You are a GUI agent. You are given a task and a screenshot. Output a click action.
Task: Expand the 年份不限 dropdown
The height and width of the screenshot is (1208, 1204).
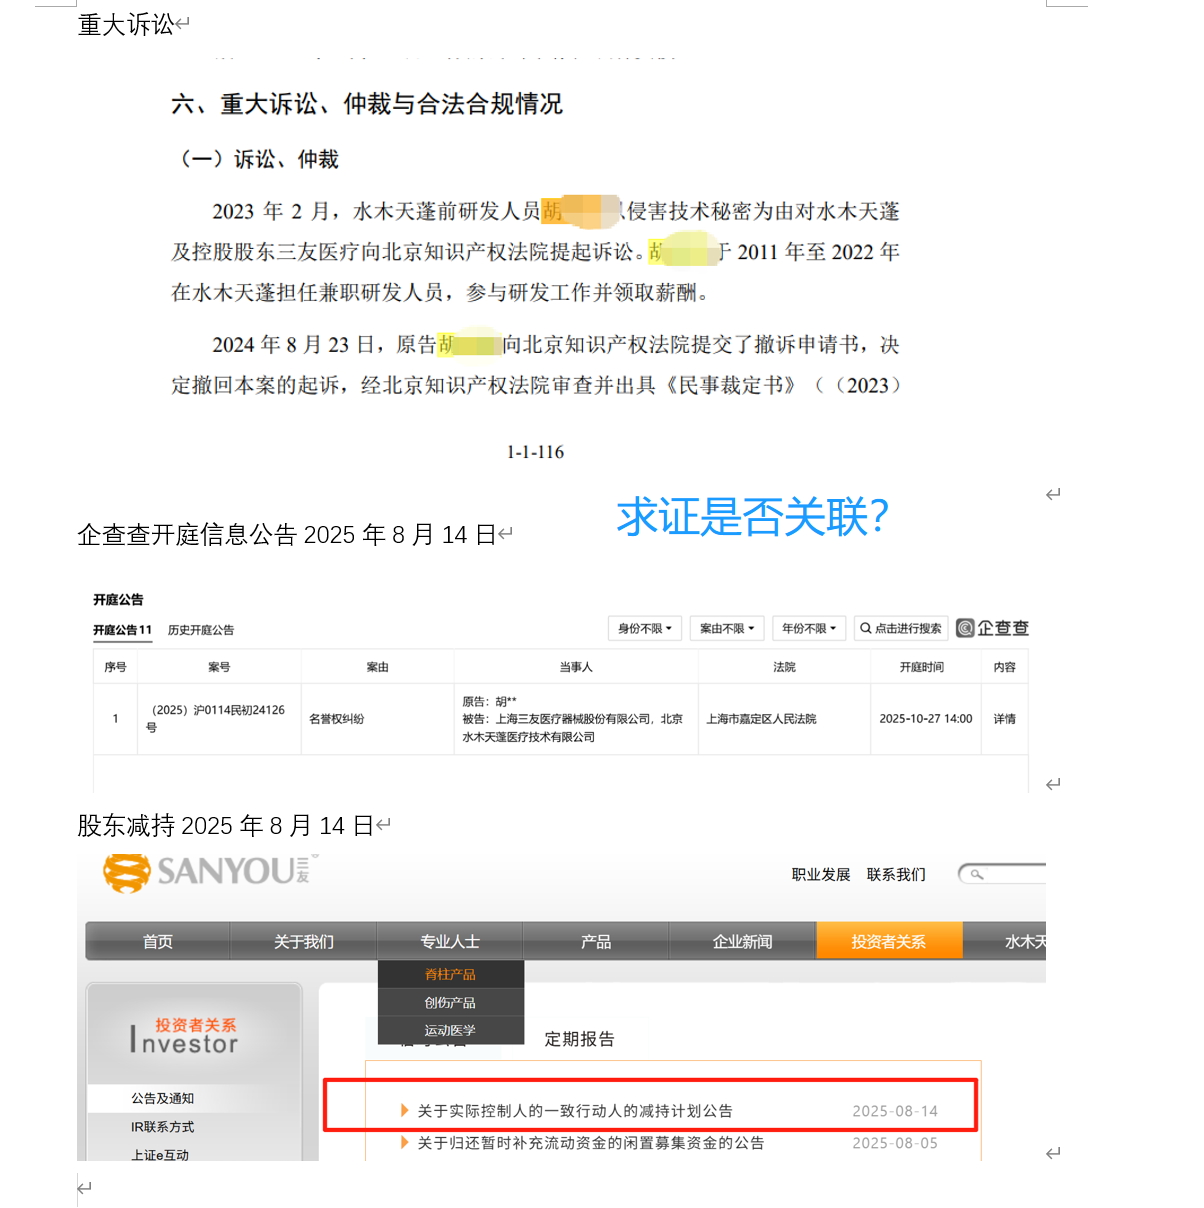tap(809, 628)
